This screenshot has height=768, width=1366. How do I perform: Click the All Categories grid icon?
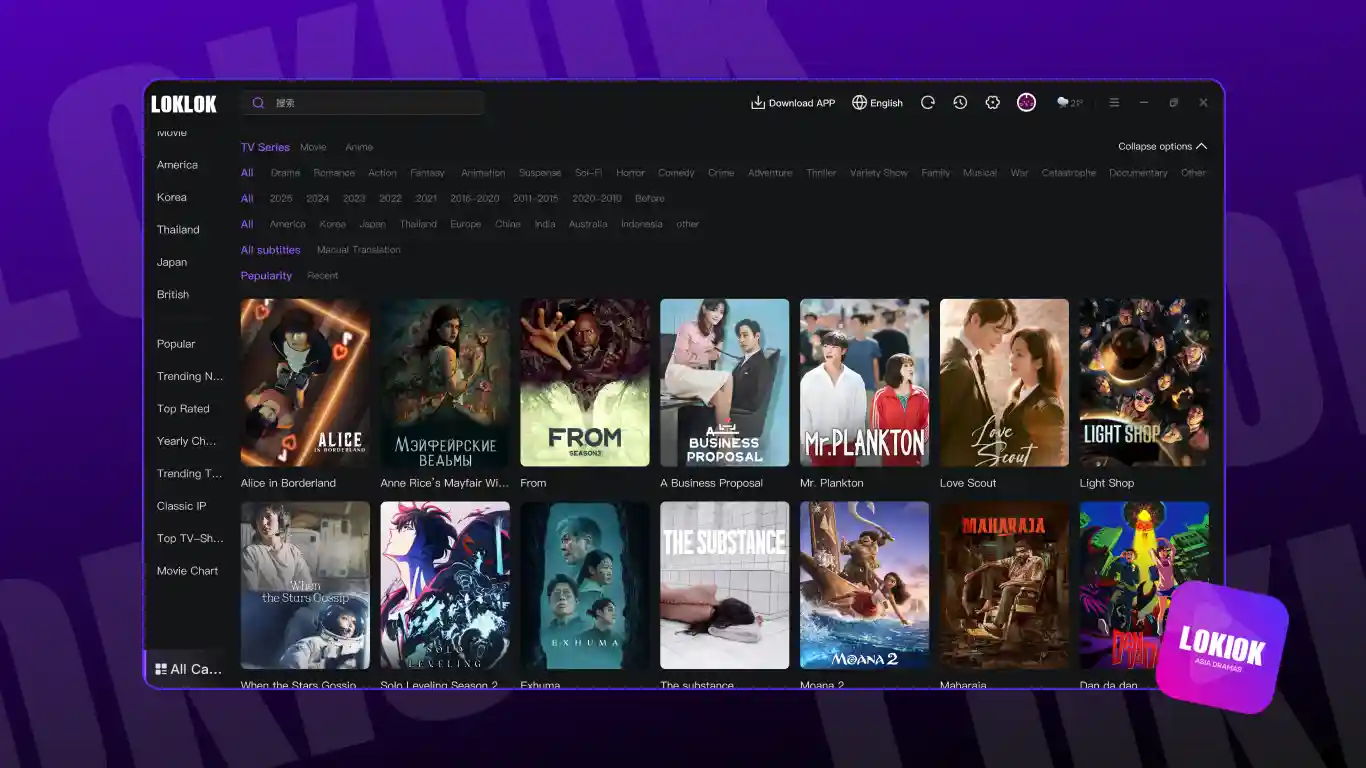point(161,669)
